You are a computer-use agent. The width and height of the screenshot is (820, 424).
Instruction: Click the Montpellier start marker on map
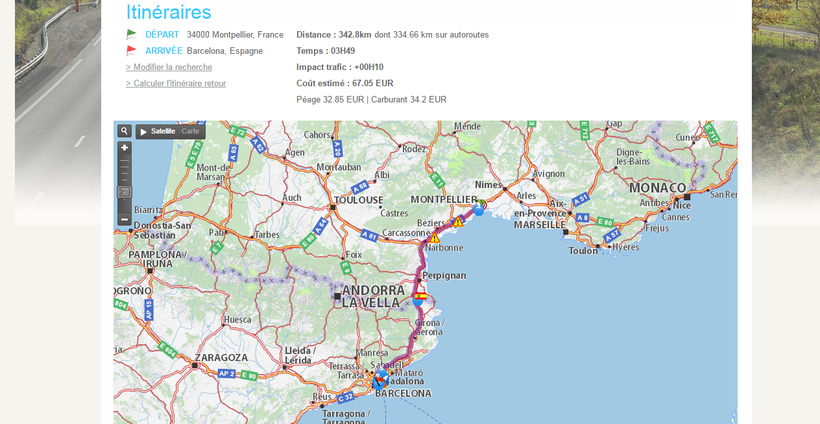pyautogui.click(x=479, y=208)
